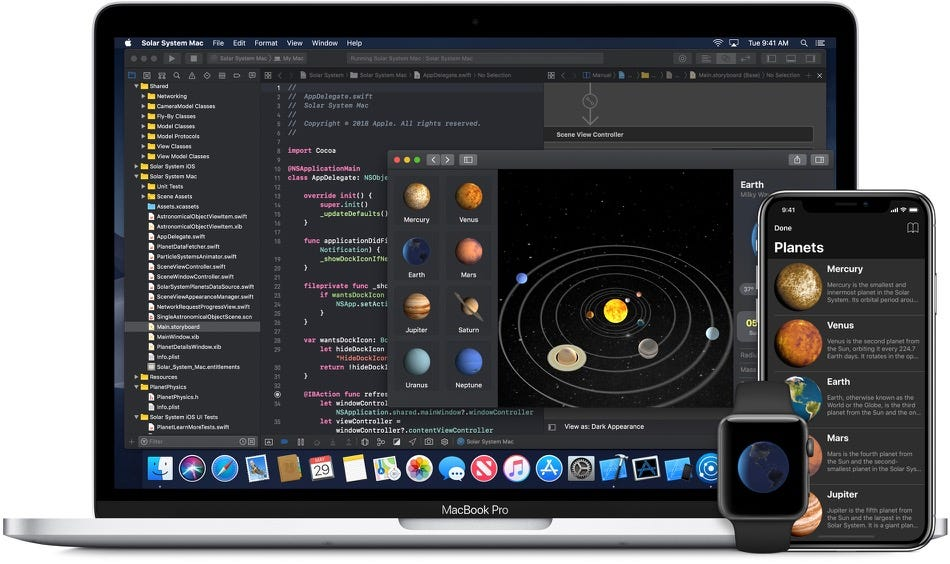Open the Test navigator diamond icon

pos(207,76)
